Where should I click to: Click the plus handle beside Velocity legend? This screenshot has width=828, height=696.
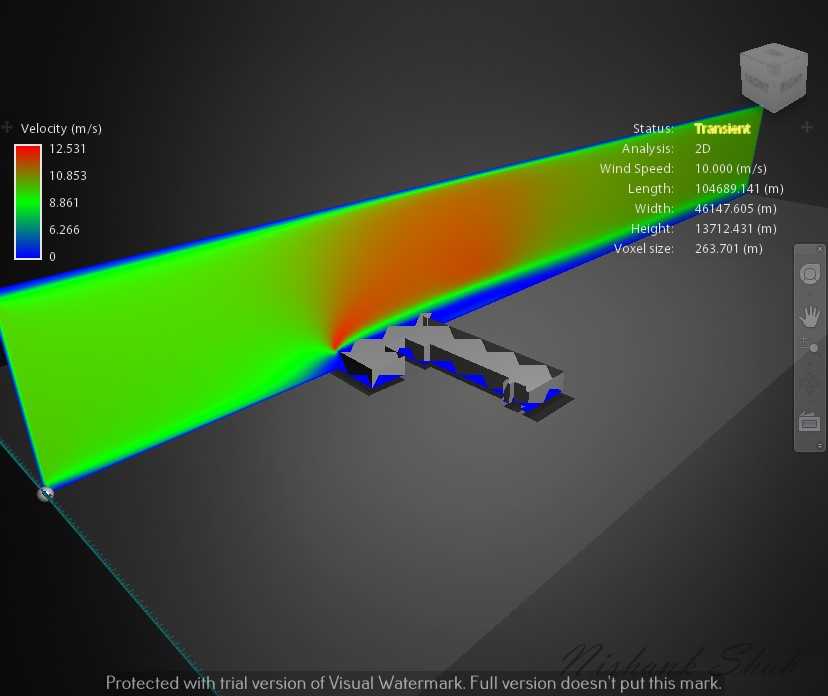click(7, 127)
